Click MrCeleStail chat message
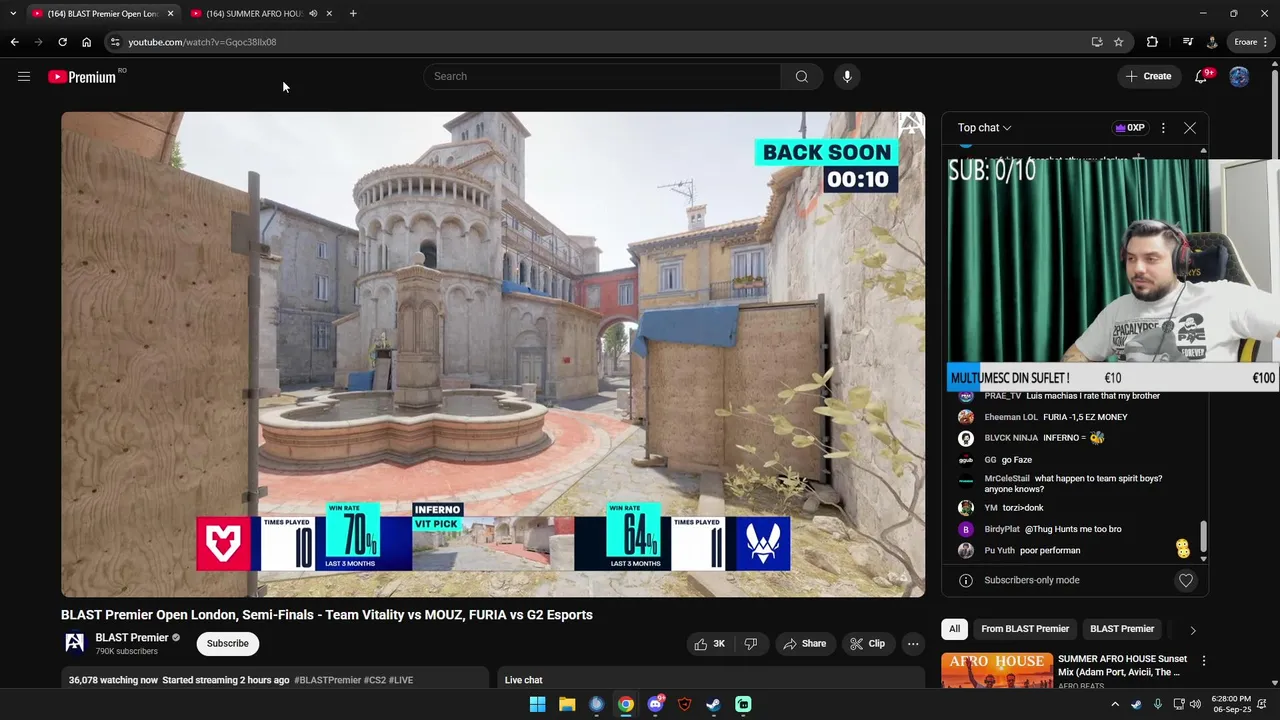 1072,484
